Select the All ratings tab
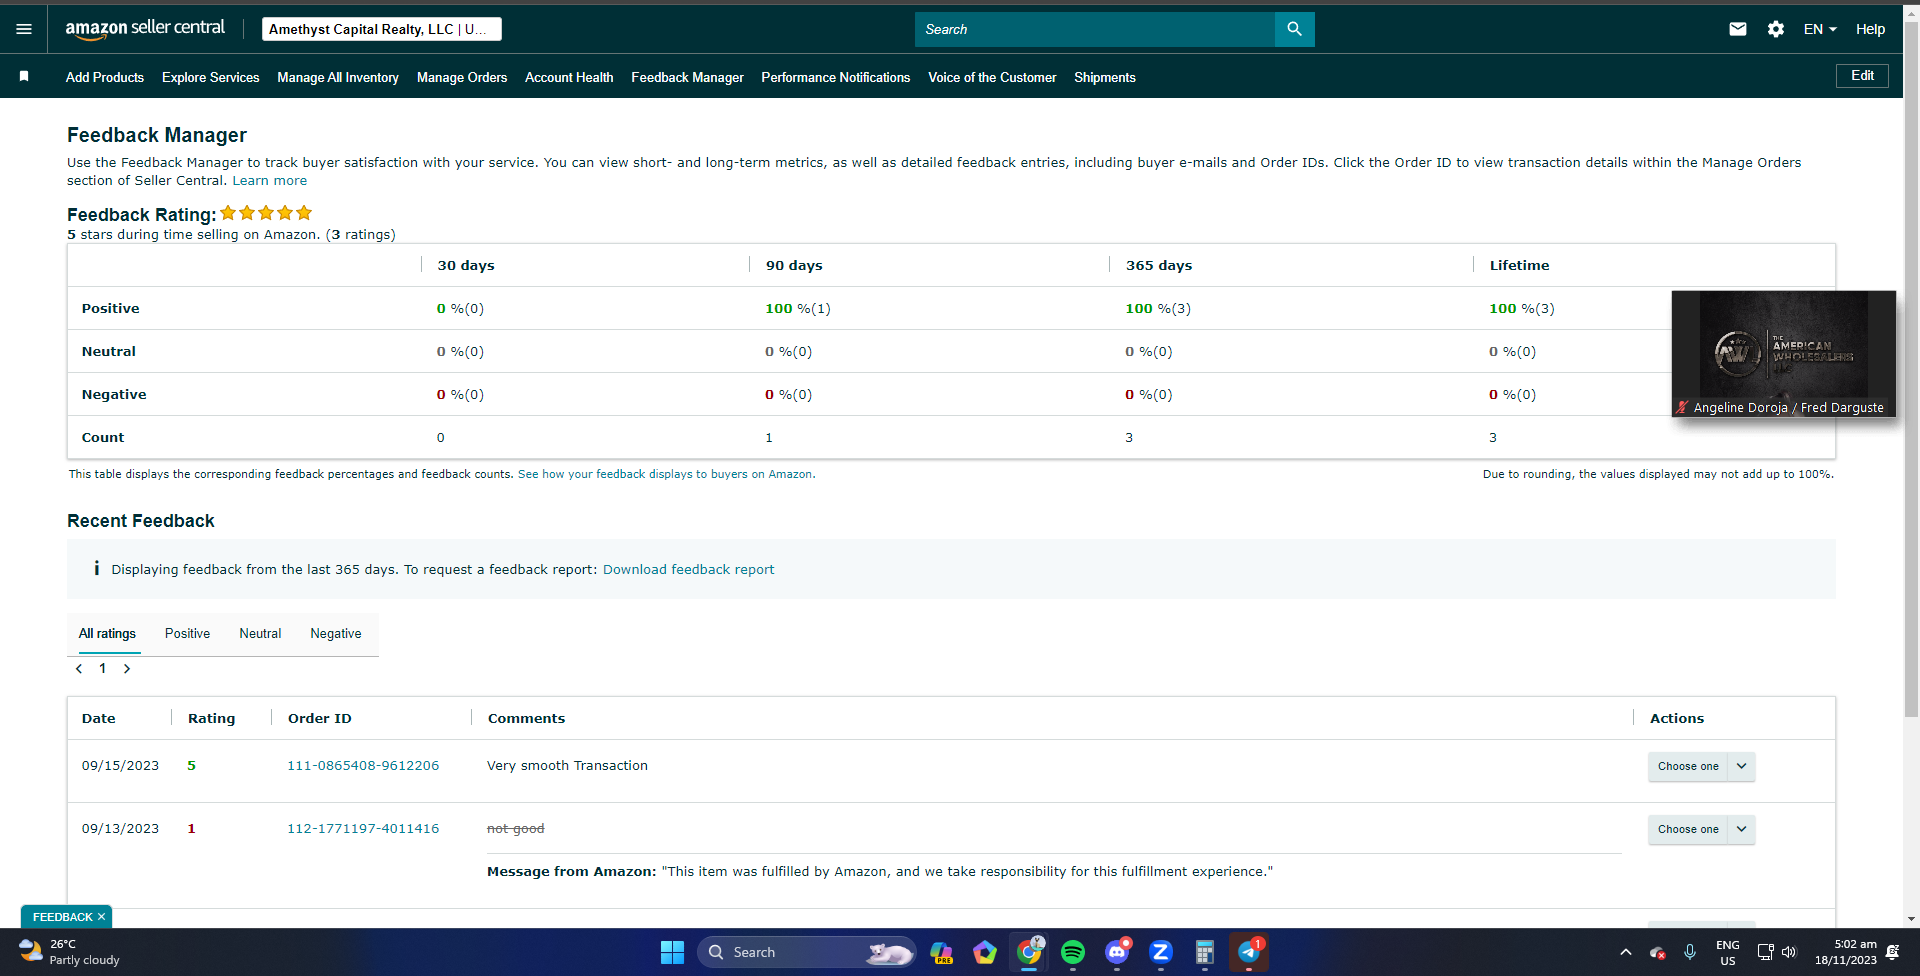1920x976 pixels. (x=107, y=634)
